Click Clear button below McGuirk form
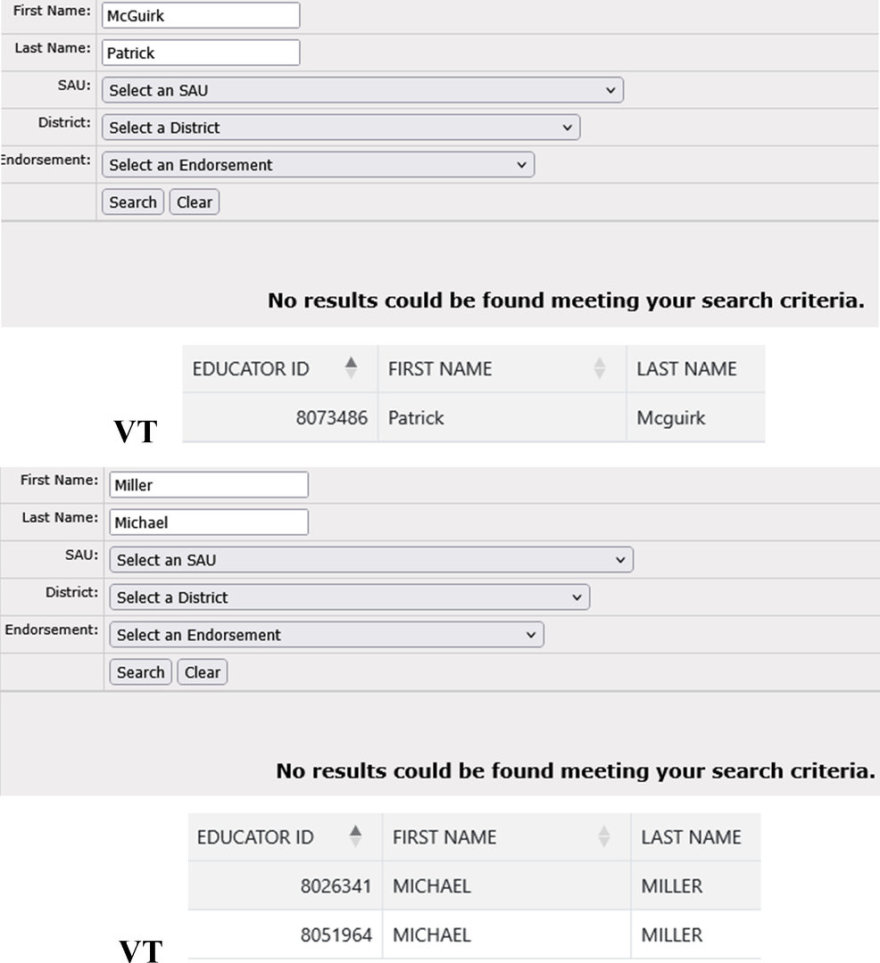880x963 pixels. [194, 202]
